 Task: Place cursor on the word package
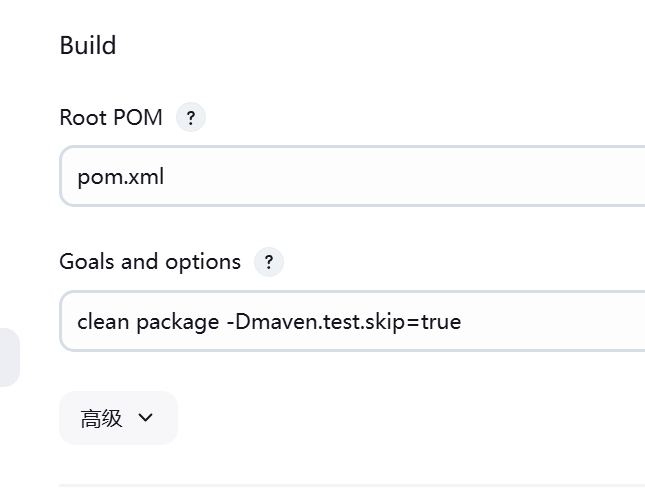tap(178, 322)
